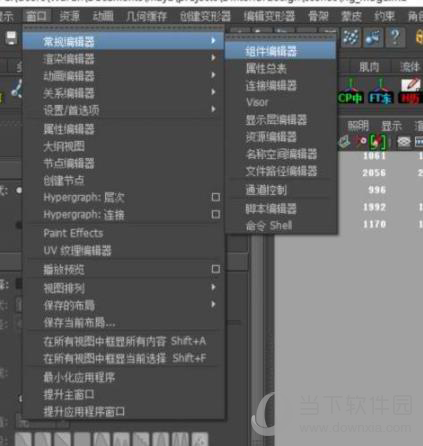Open the 骨架 menu
Screen dimensions: 423x446
[x=318, y=16]
